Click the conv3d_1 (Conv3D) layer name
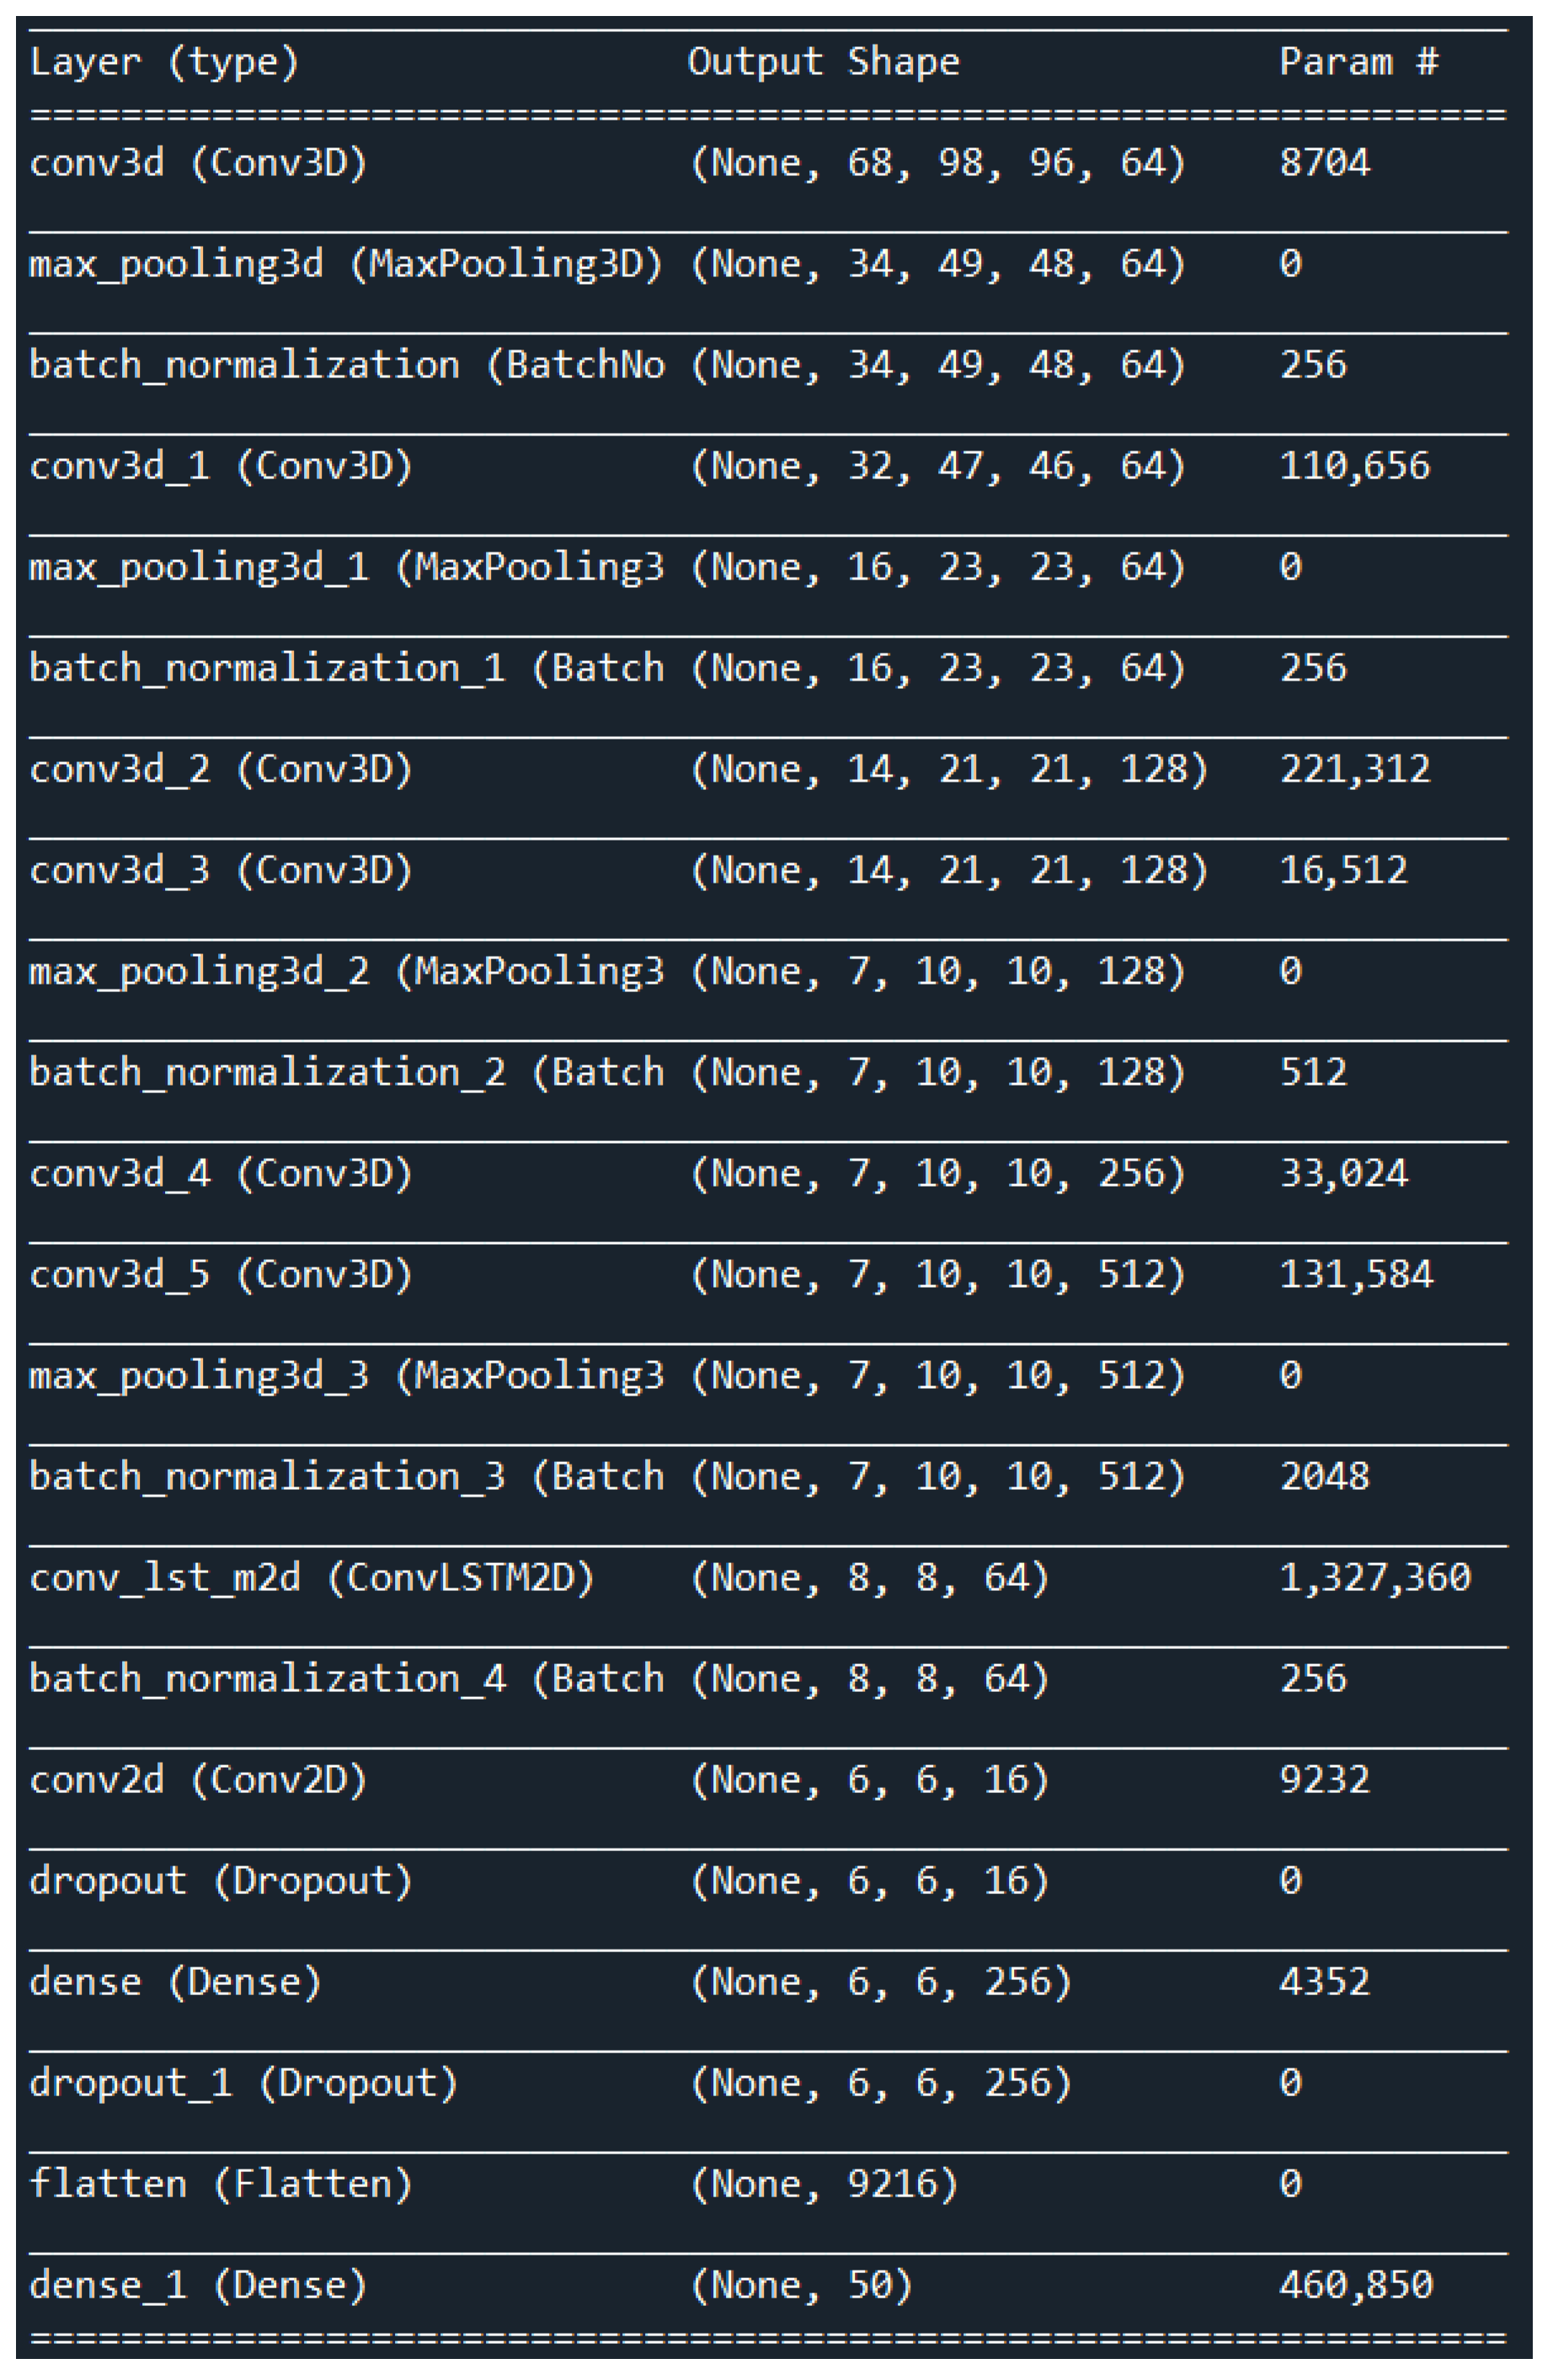 click(x=220, y=467)
